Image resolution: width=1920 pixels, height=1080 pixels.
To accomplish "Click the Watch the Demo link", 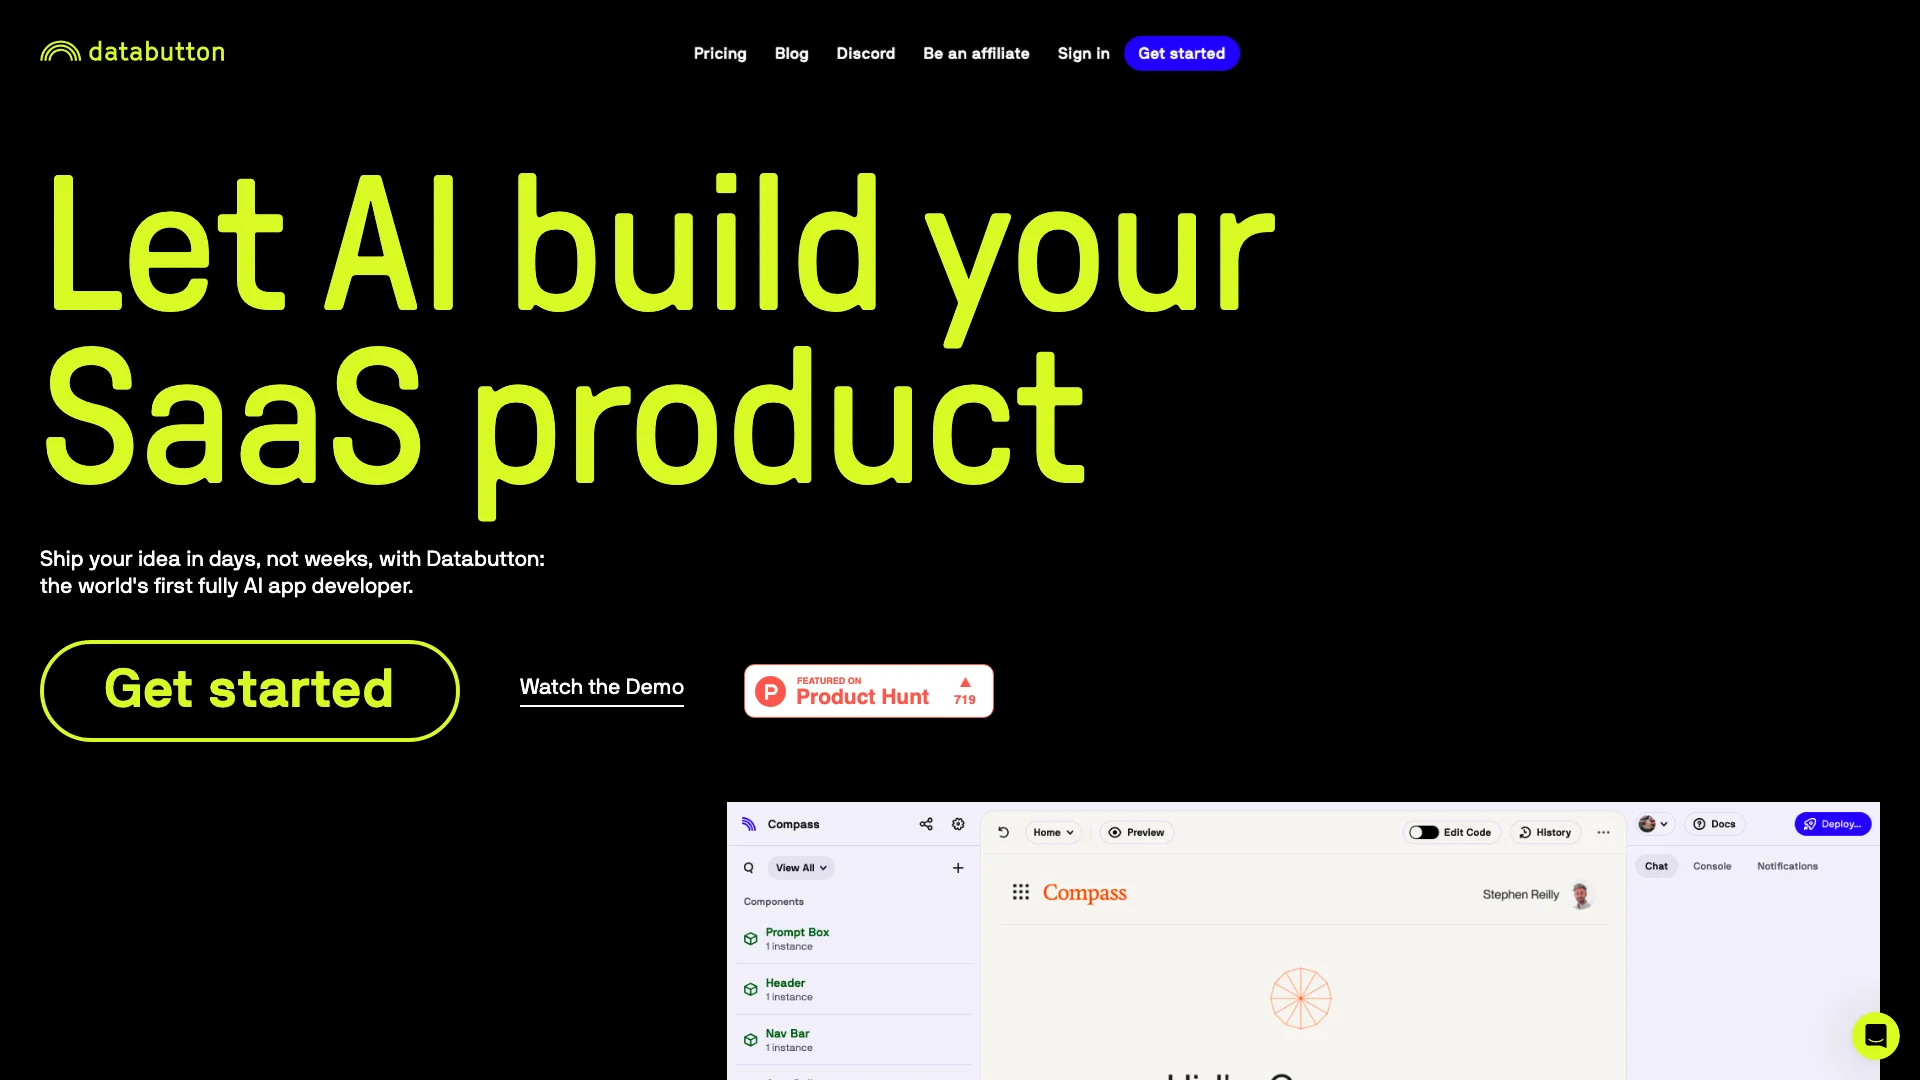I will pyautogui.click(x=601, y=686).
